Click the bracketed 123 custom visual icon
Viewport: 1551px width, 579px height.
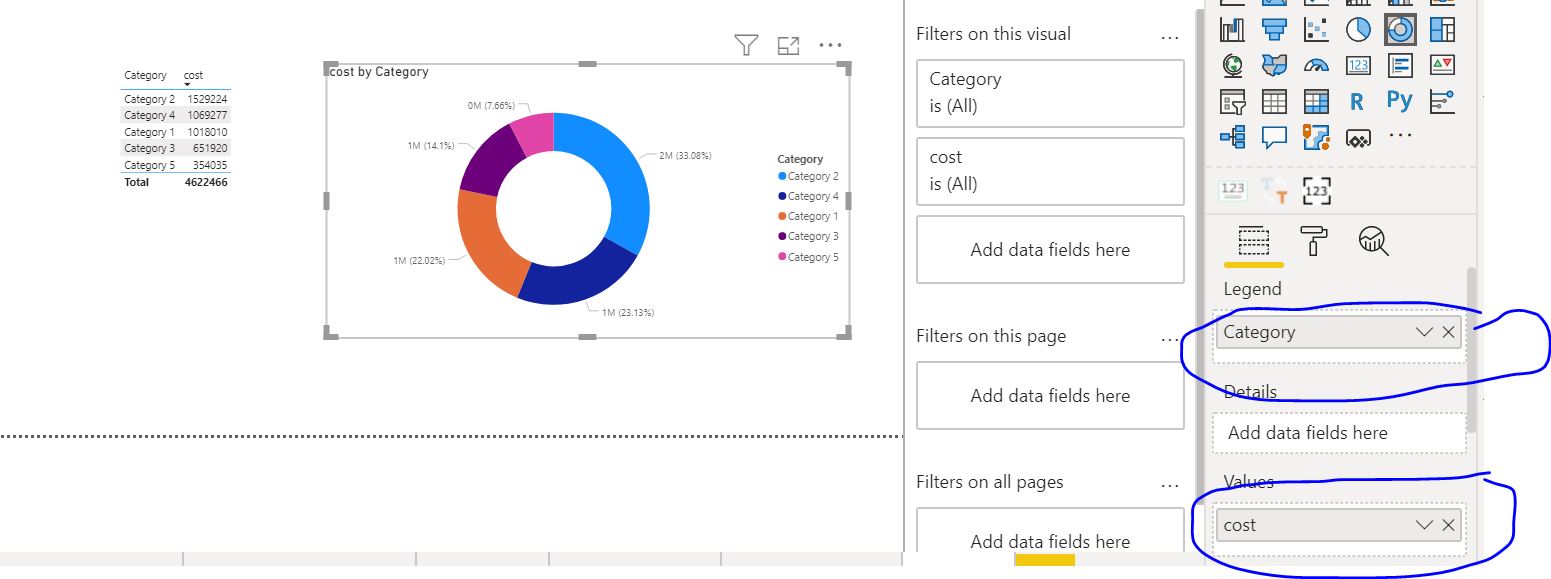[x=1318, y=189]
